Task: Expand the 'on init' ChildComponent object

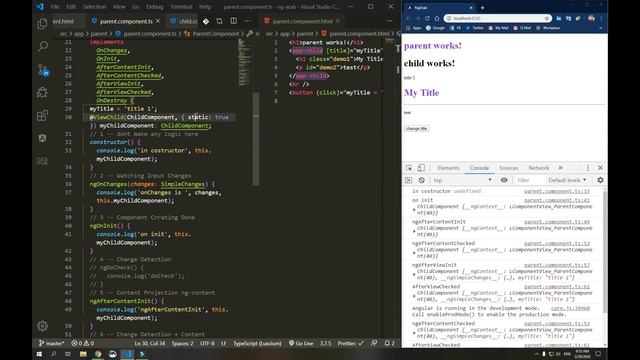Action: coord(414,210)
